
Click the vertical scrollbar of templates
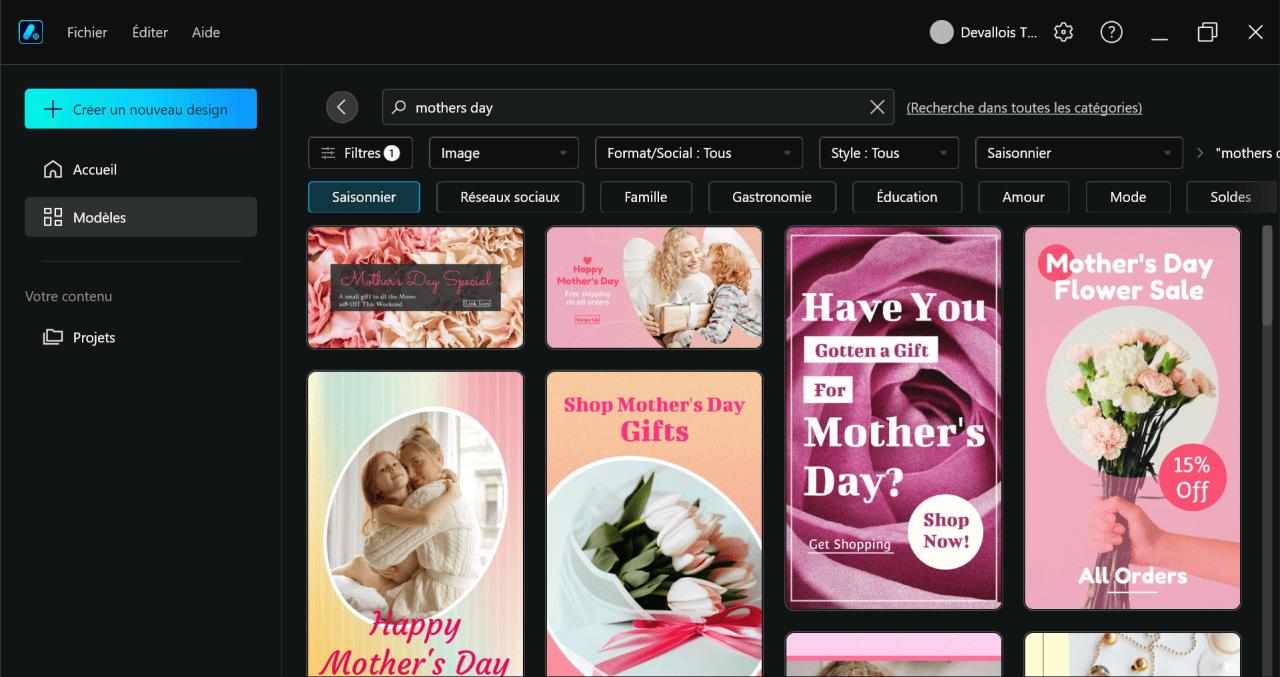[1268, 275]
